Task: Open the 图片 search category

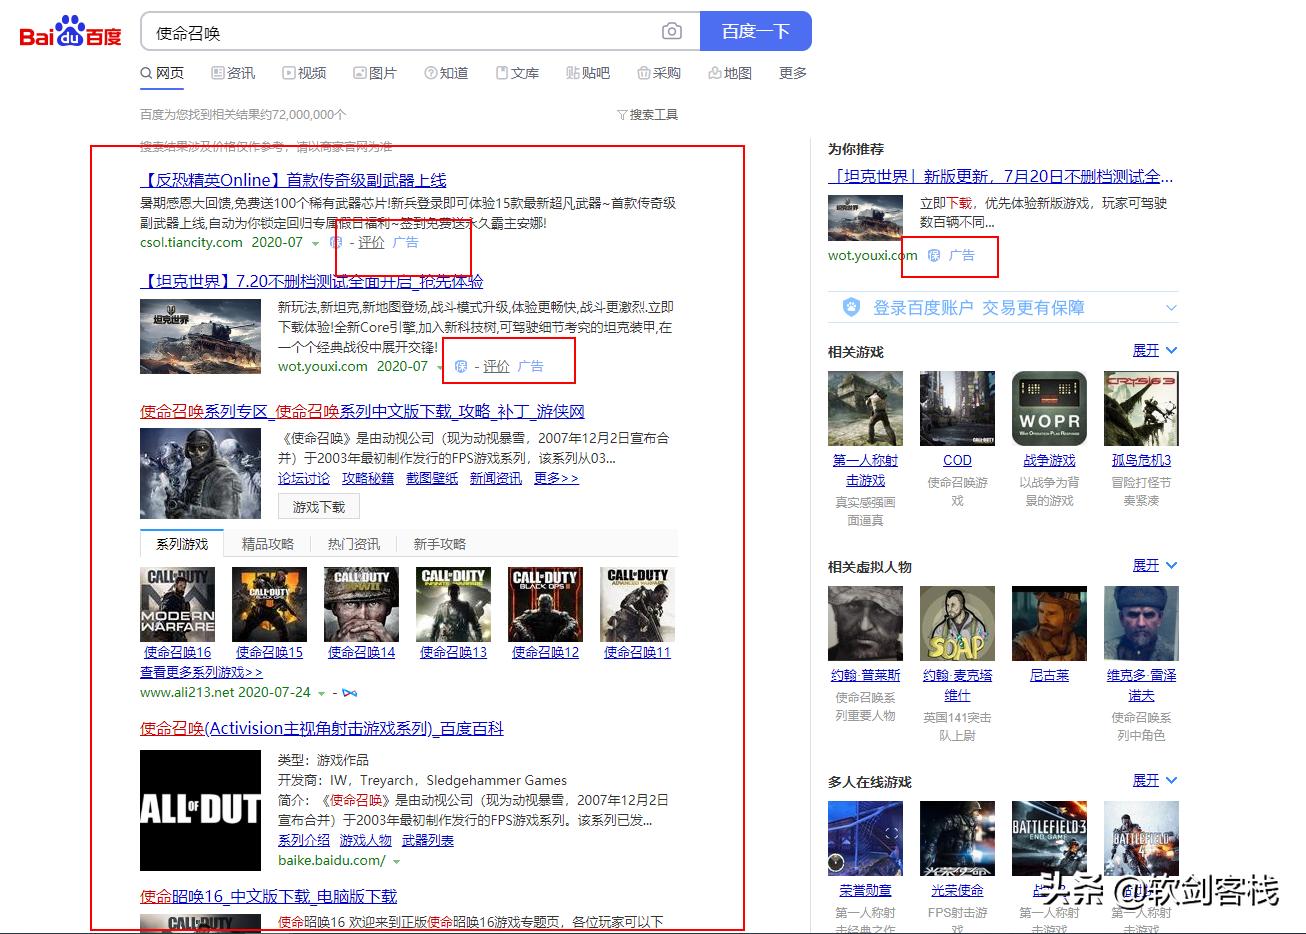Action: point(375,73)
